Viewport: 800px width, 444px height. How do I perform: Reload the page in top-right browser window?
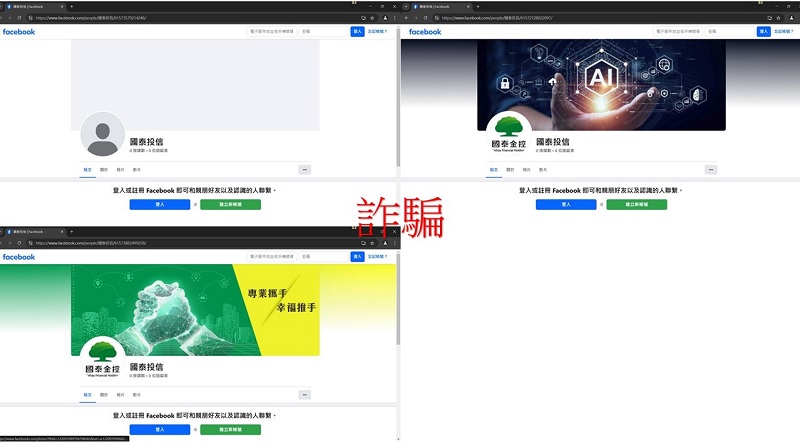tap(426, 18)
